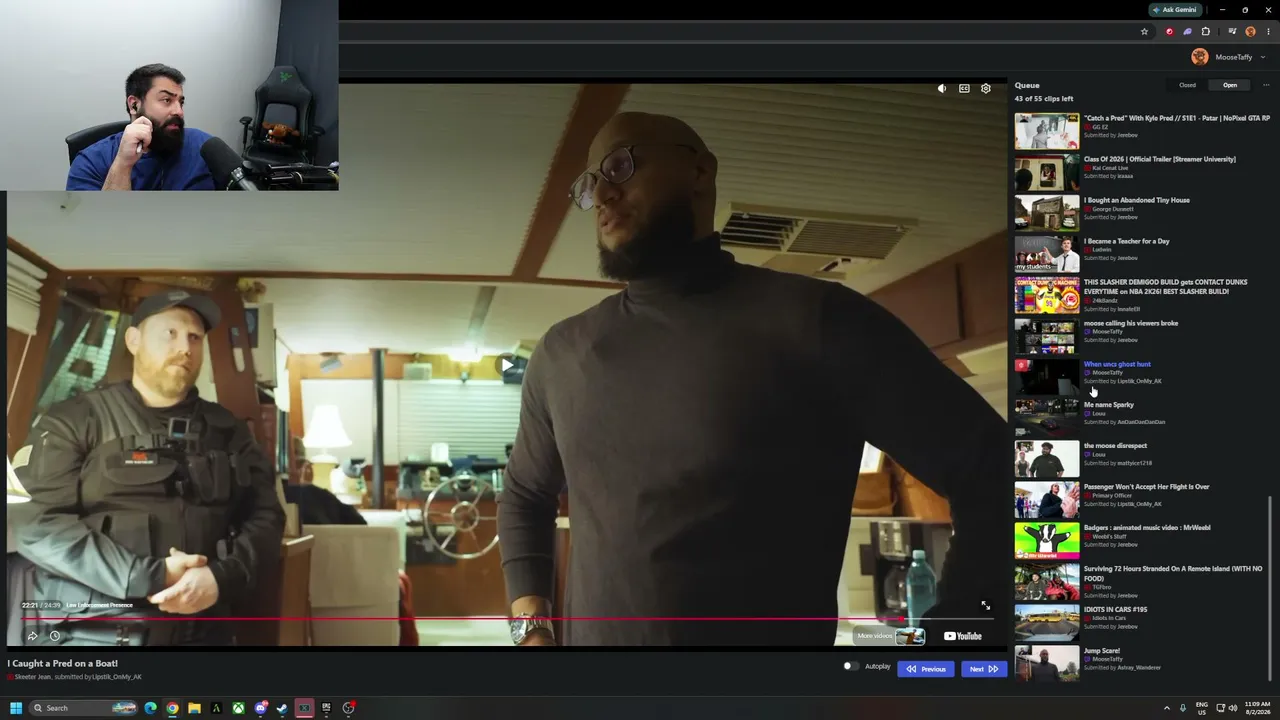
Task: Open Steam from the taskbar
Action: (282, 708)
